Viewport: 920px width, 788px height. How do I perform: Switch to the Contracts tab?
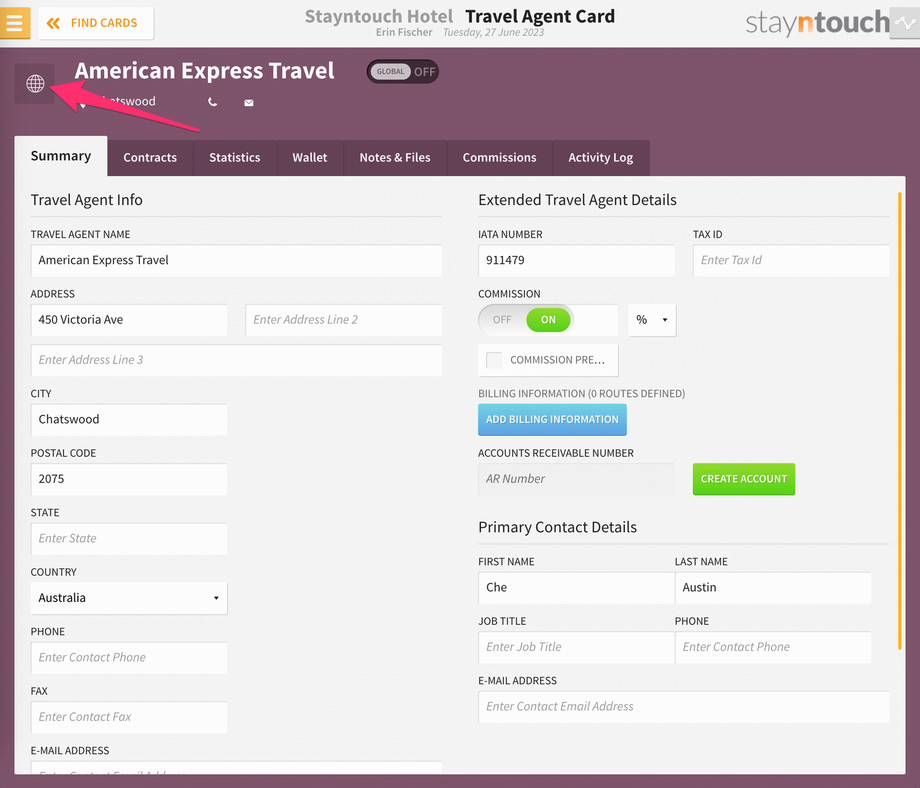pos(150,157)
